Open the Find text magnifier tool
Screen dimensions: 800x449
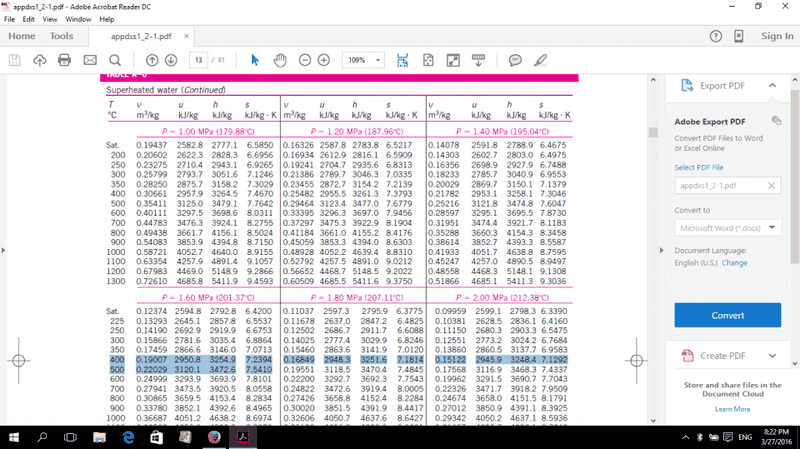tap(115, 60)
